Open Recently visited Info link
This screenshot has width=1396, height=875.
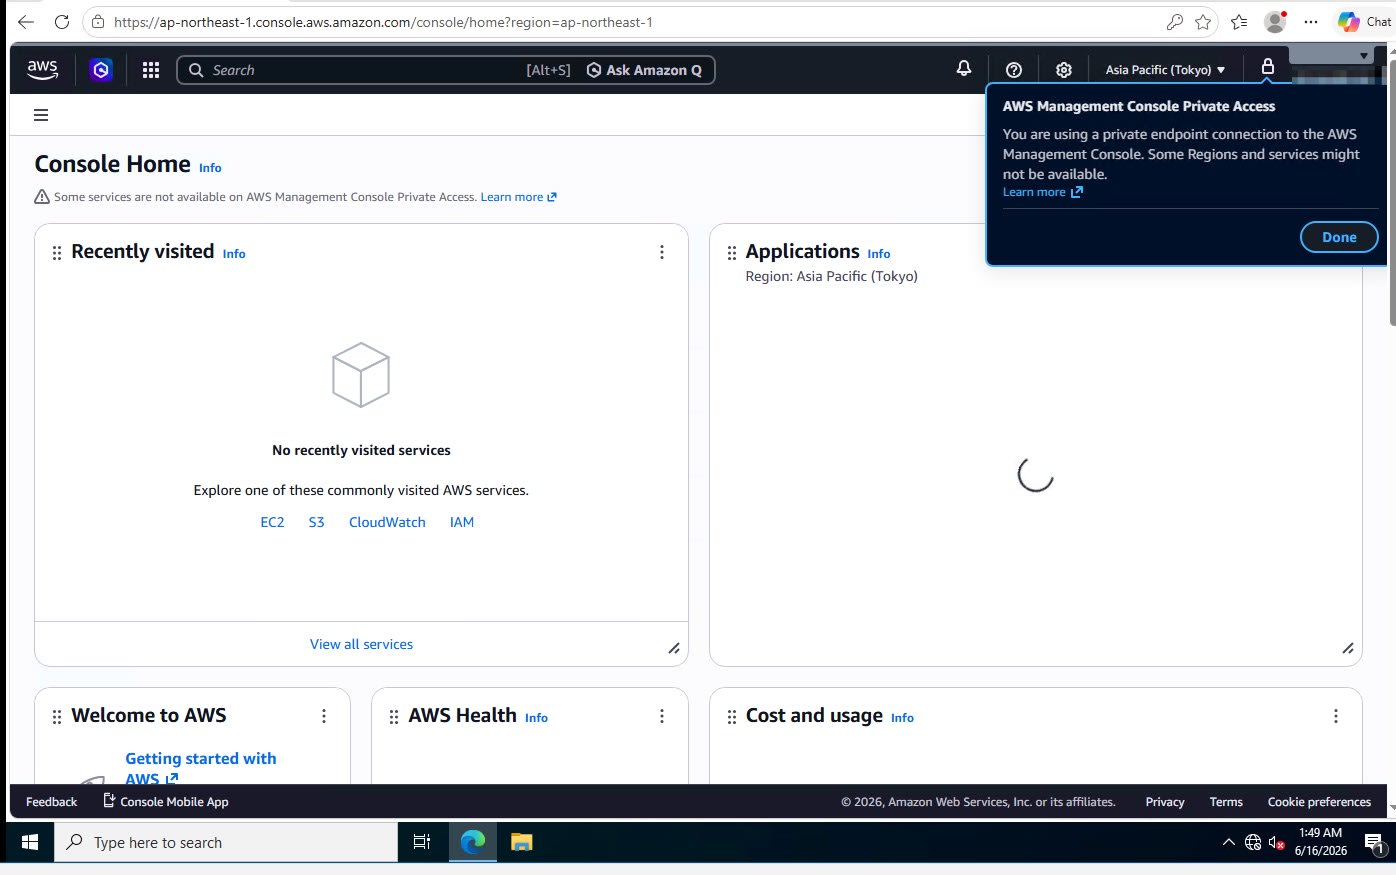(234, 254)
